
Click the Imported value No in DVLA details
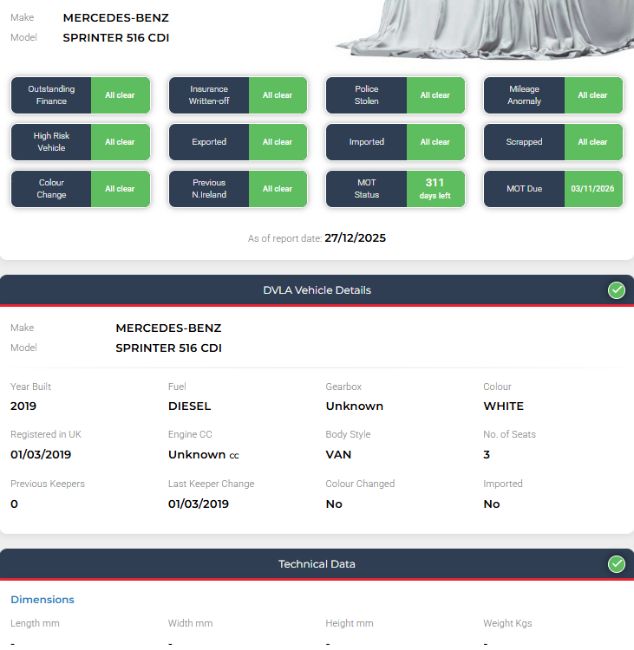click(492, 504)
